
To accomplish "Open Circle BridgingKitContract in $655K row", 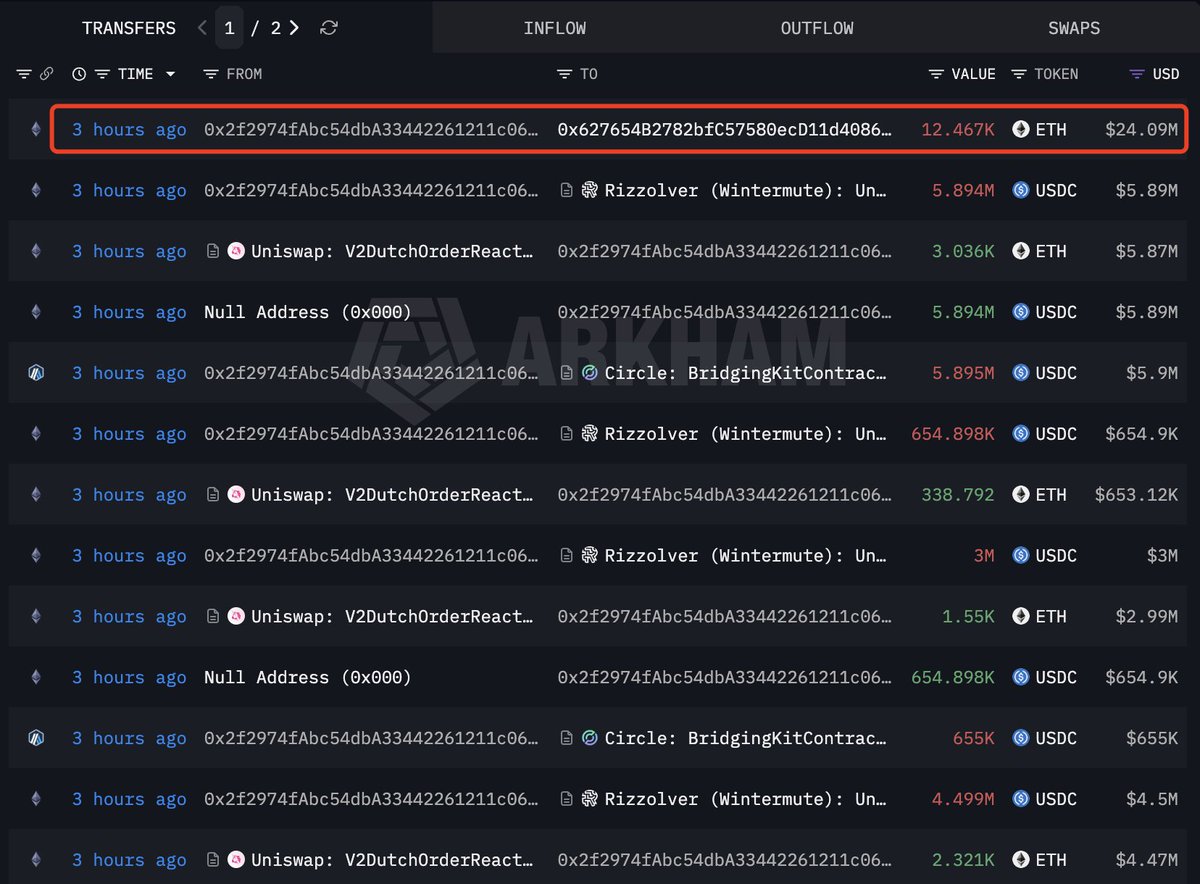I will (x=746, y=738).
